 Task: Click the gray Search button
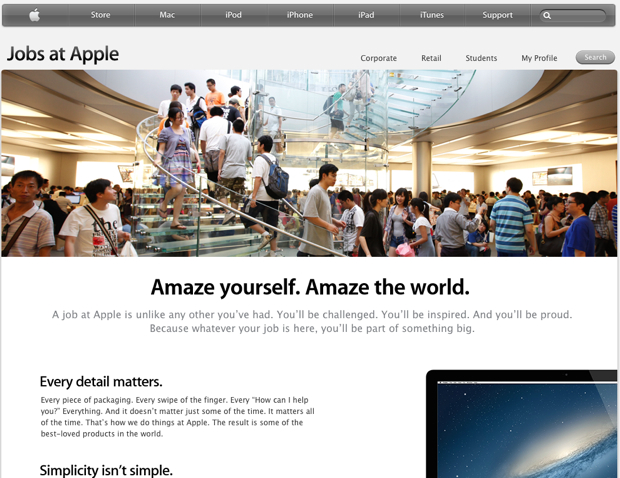point(595,57)
